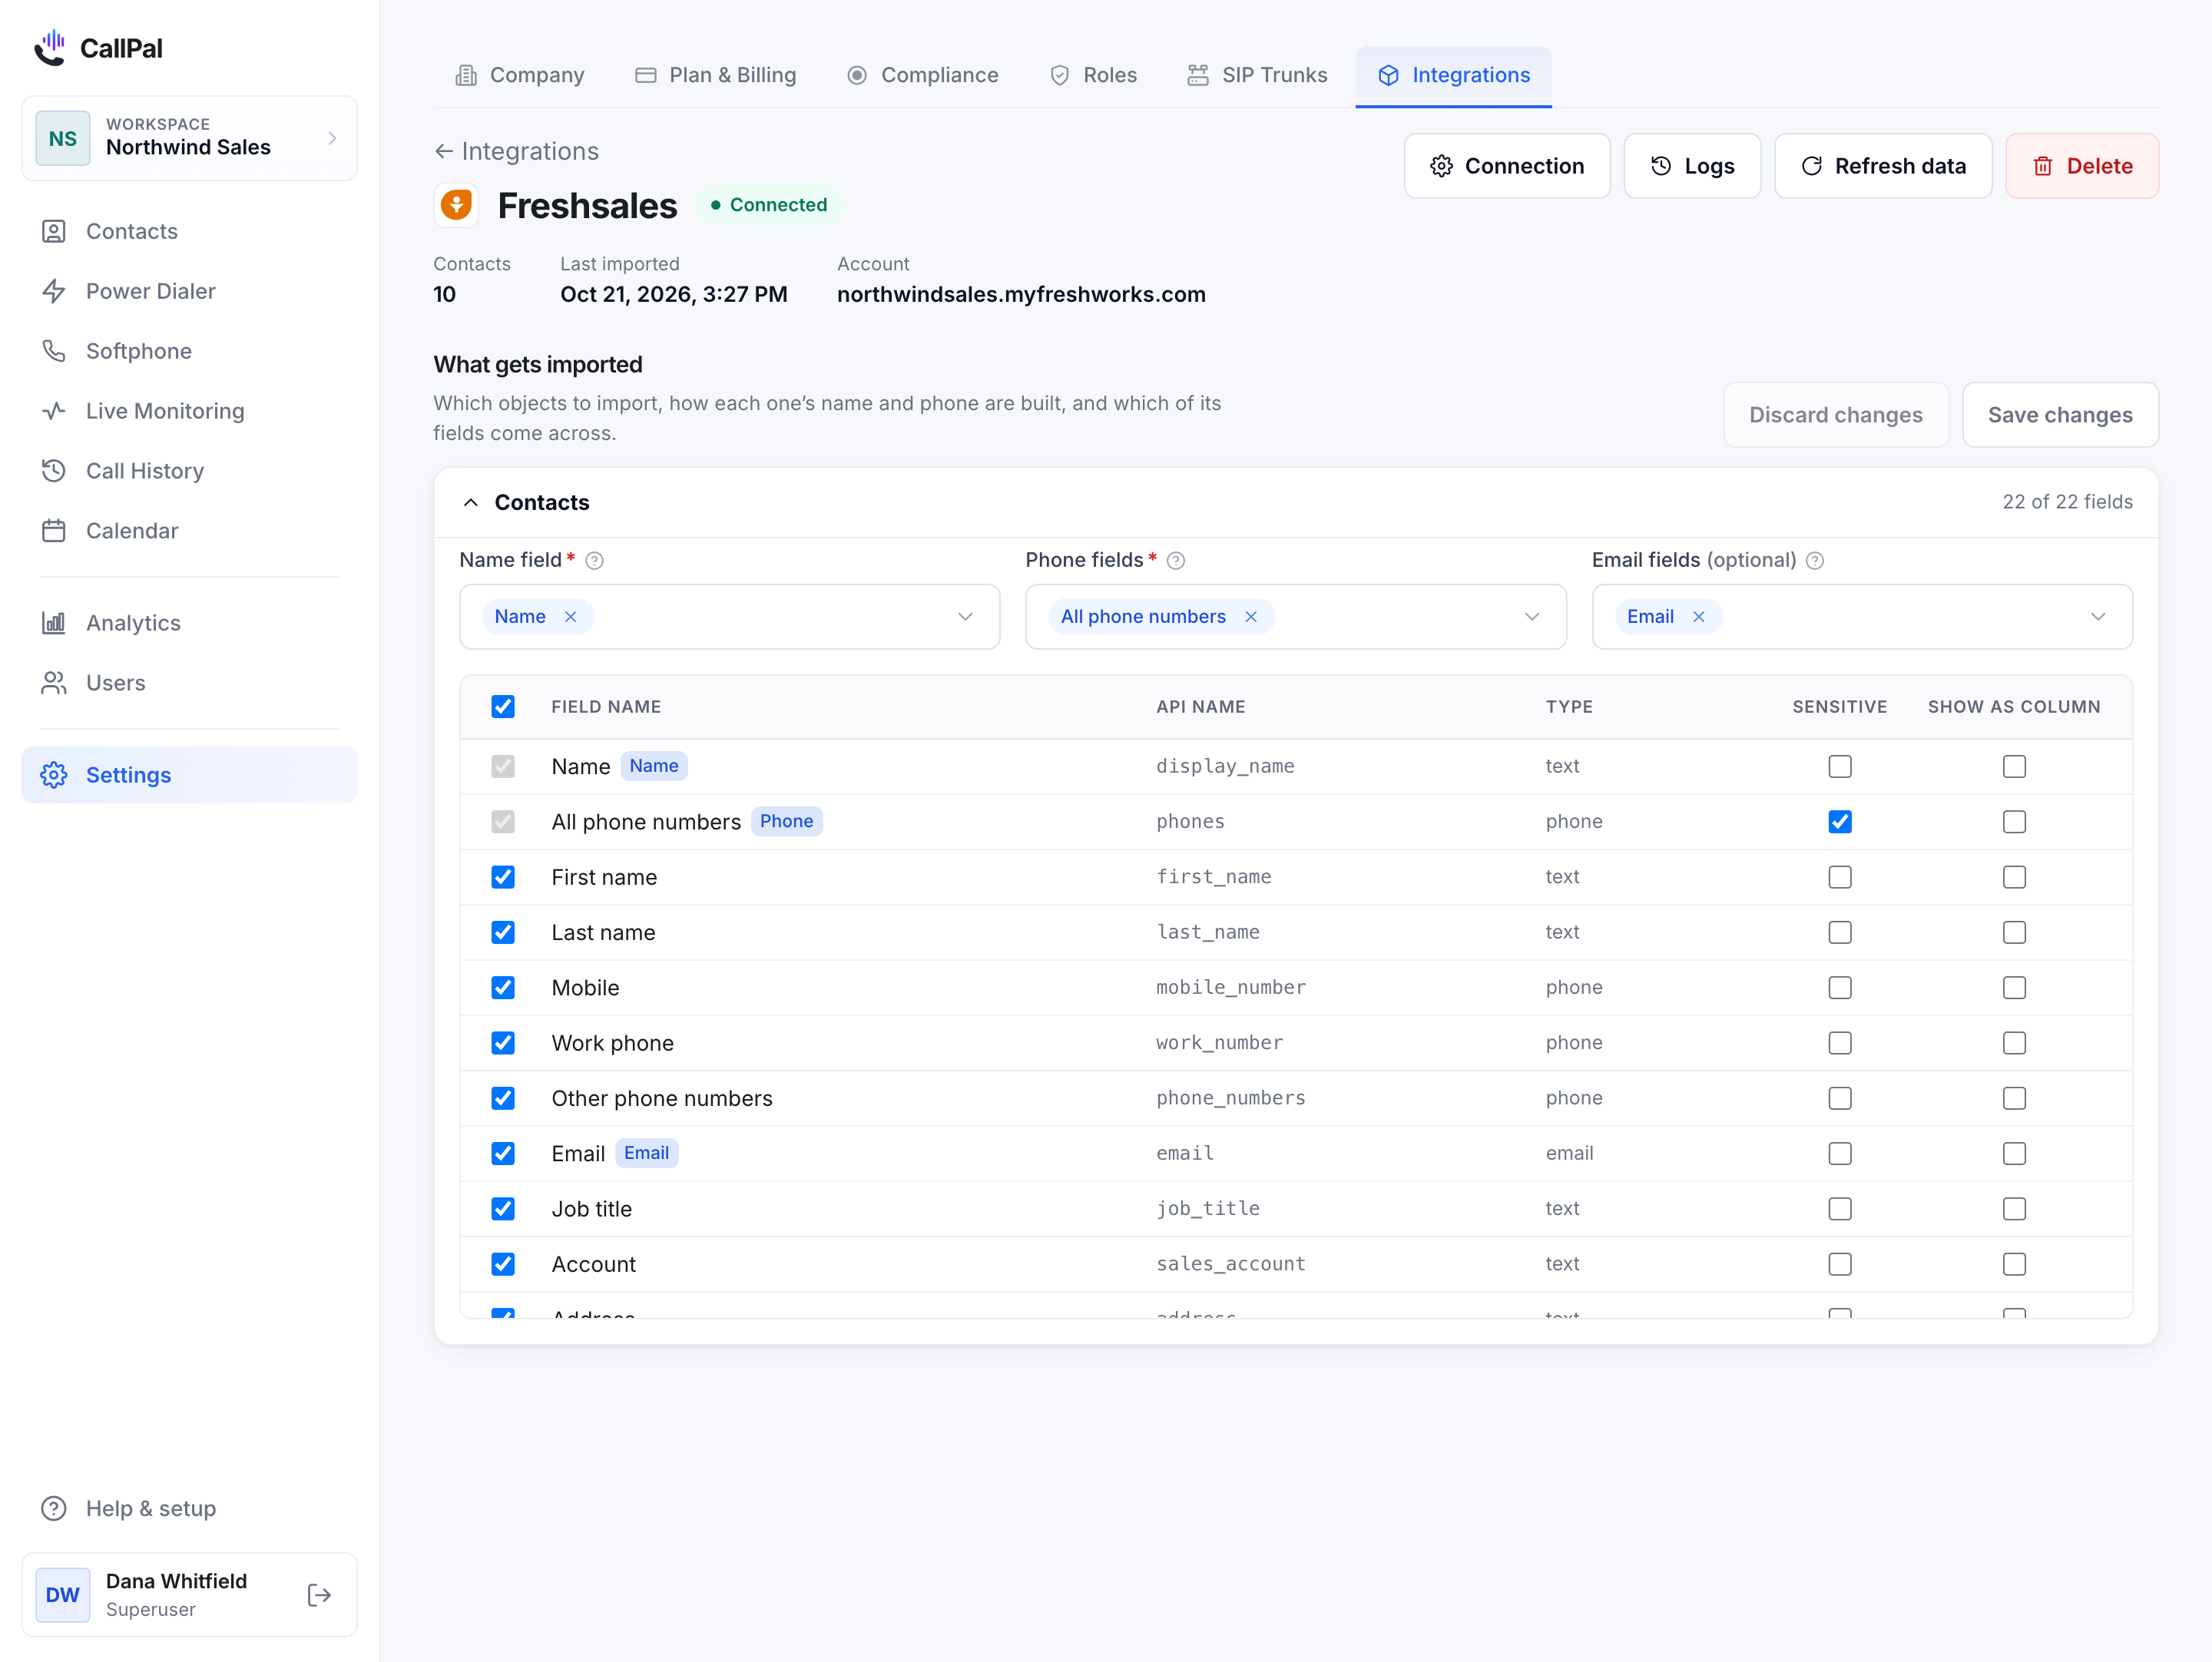
Task: Open the Calendar page
Action: coord(189,531)
